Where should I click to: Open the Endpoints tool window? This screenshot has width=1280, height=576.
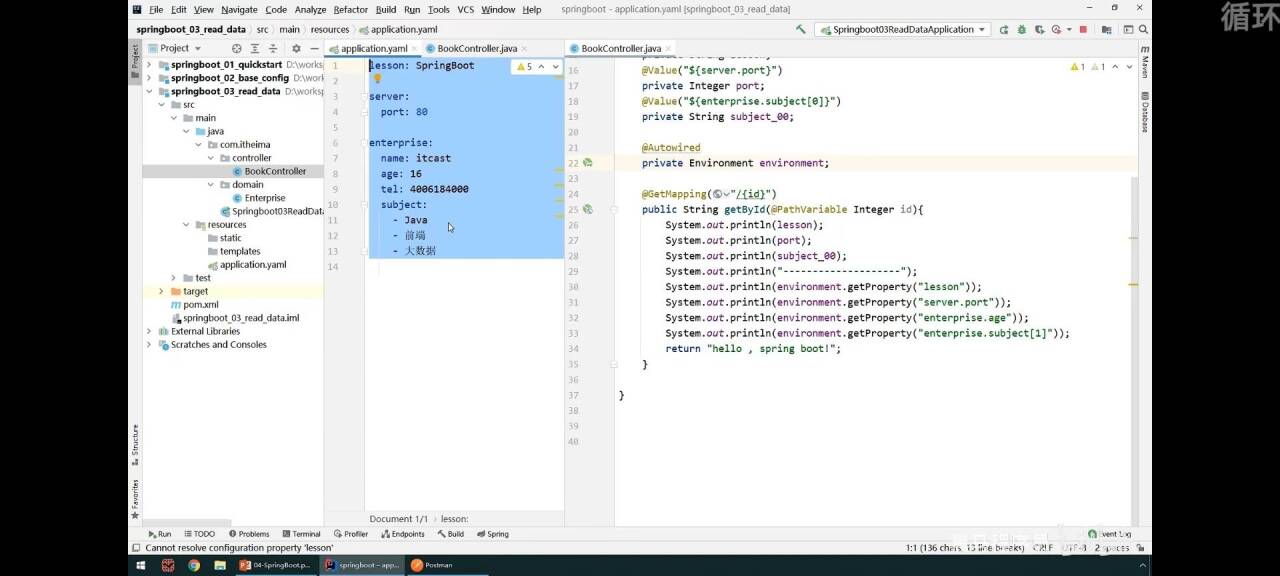[x=403, y=534]
